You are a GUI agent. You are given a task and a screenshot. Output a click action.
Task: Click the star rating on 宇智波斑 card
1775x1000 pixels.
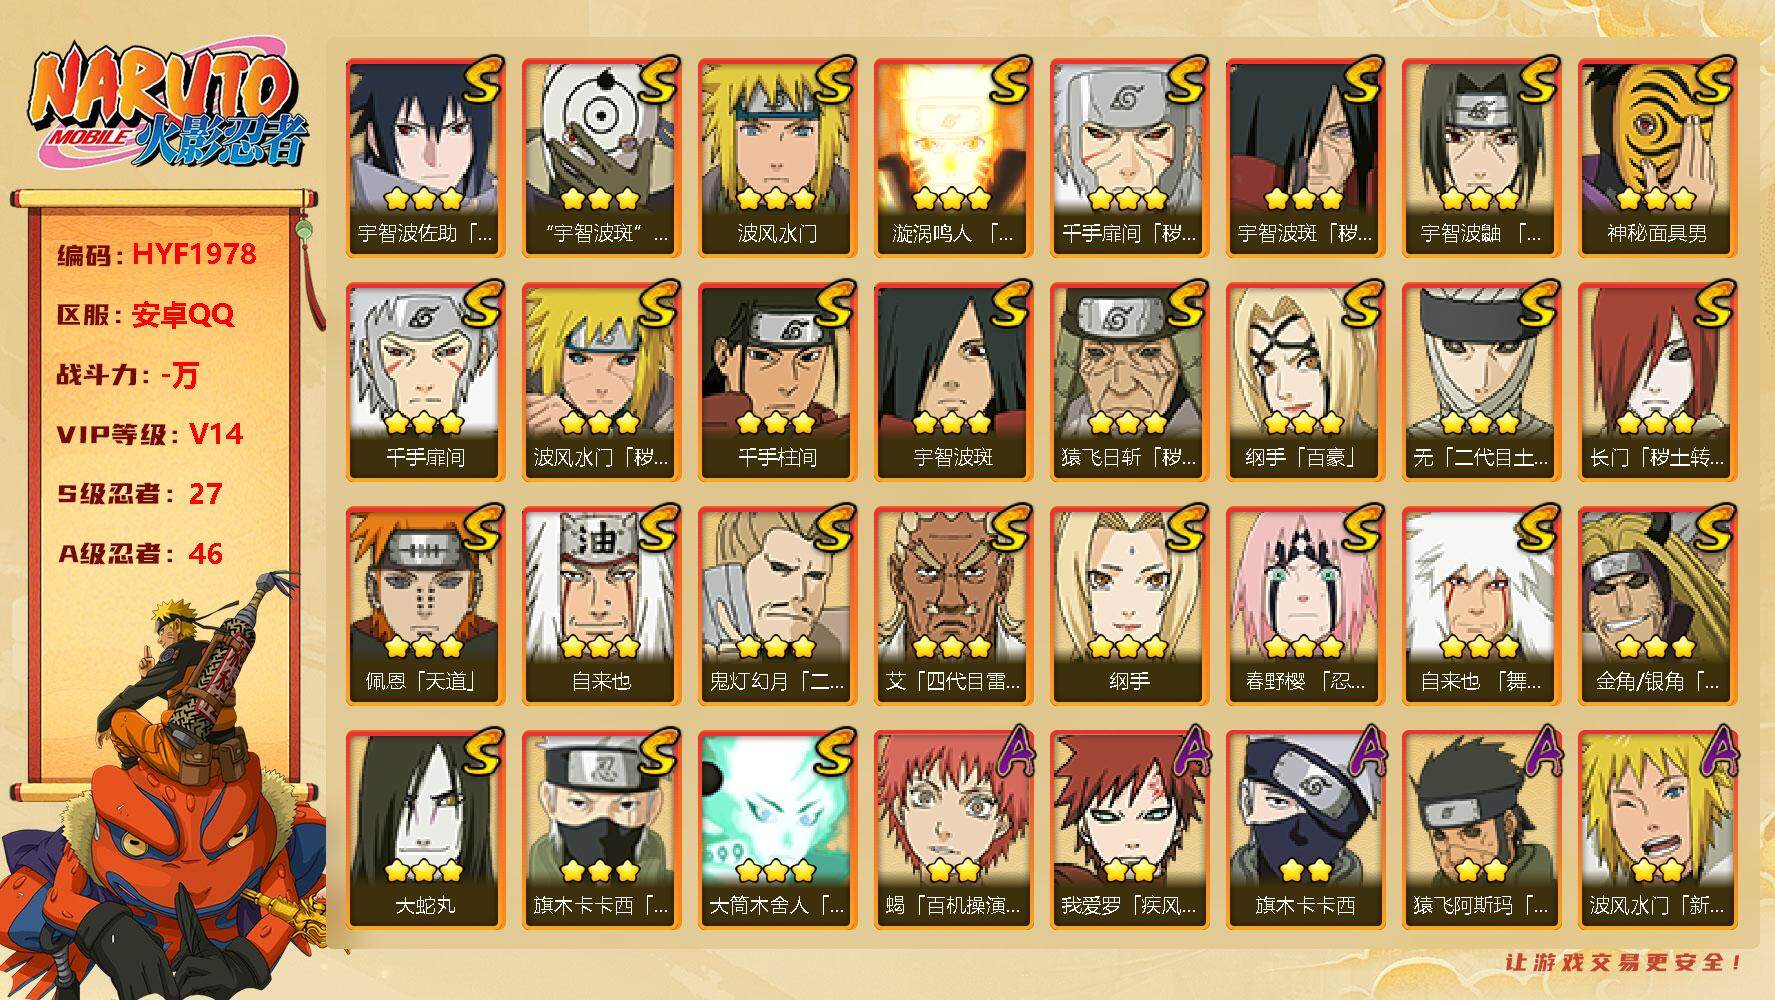pyautogui.click(x=953, y=424)
